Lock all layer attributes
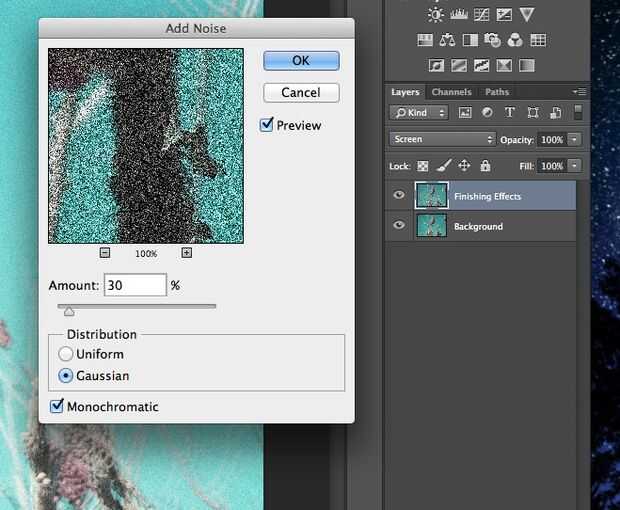Viewport: 620px width, 510px height. (485, 165)
